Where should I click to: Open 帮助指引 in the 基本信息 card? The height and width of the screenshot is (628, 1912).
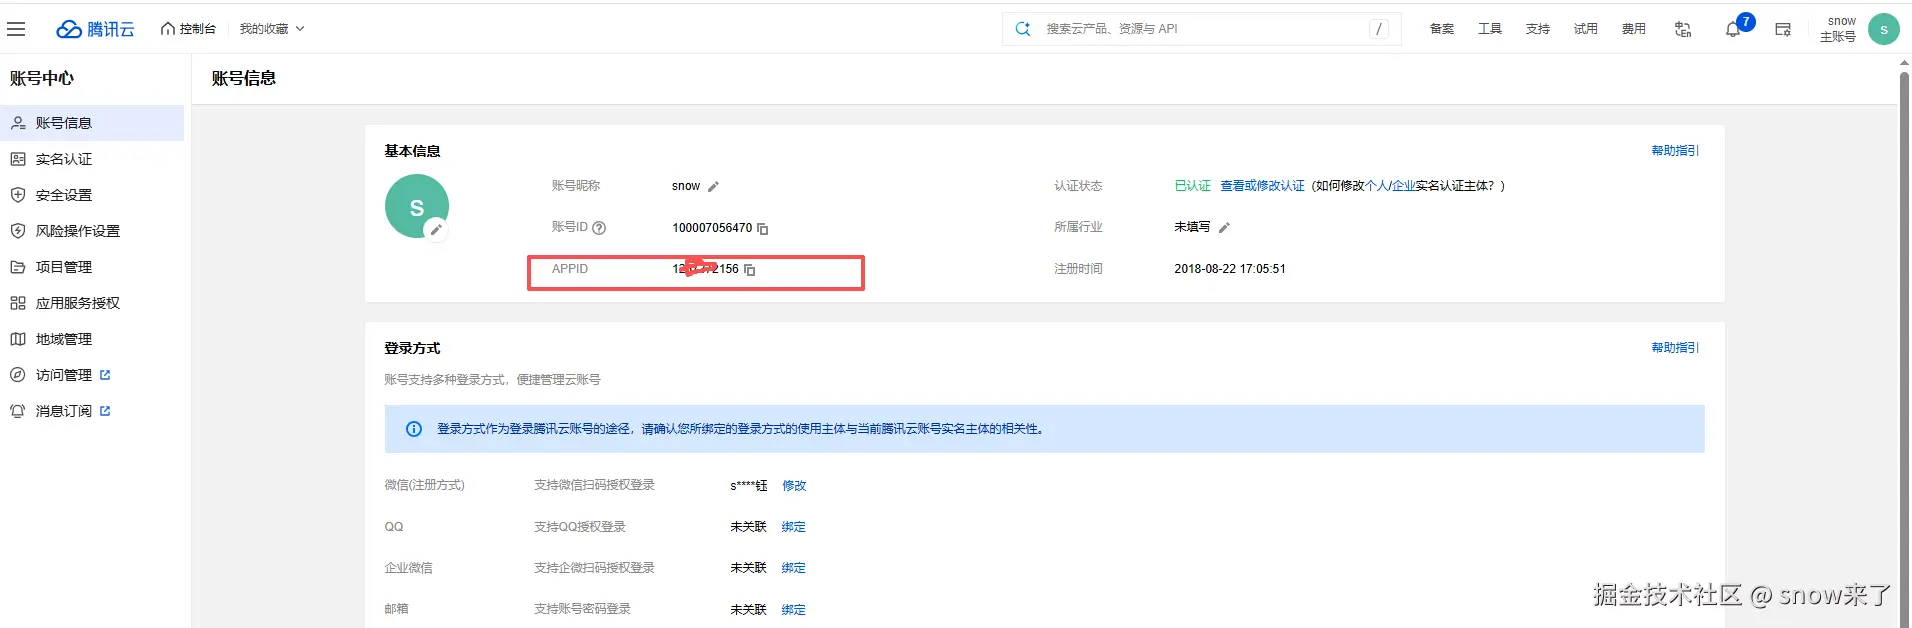[1675, 151]
